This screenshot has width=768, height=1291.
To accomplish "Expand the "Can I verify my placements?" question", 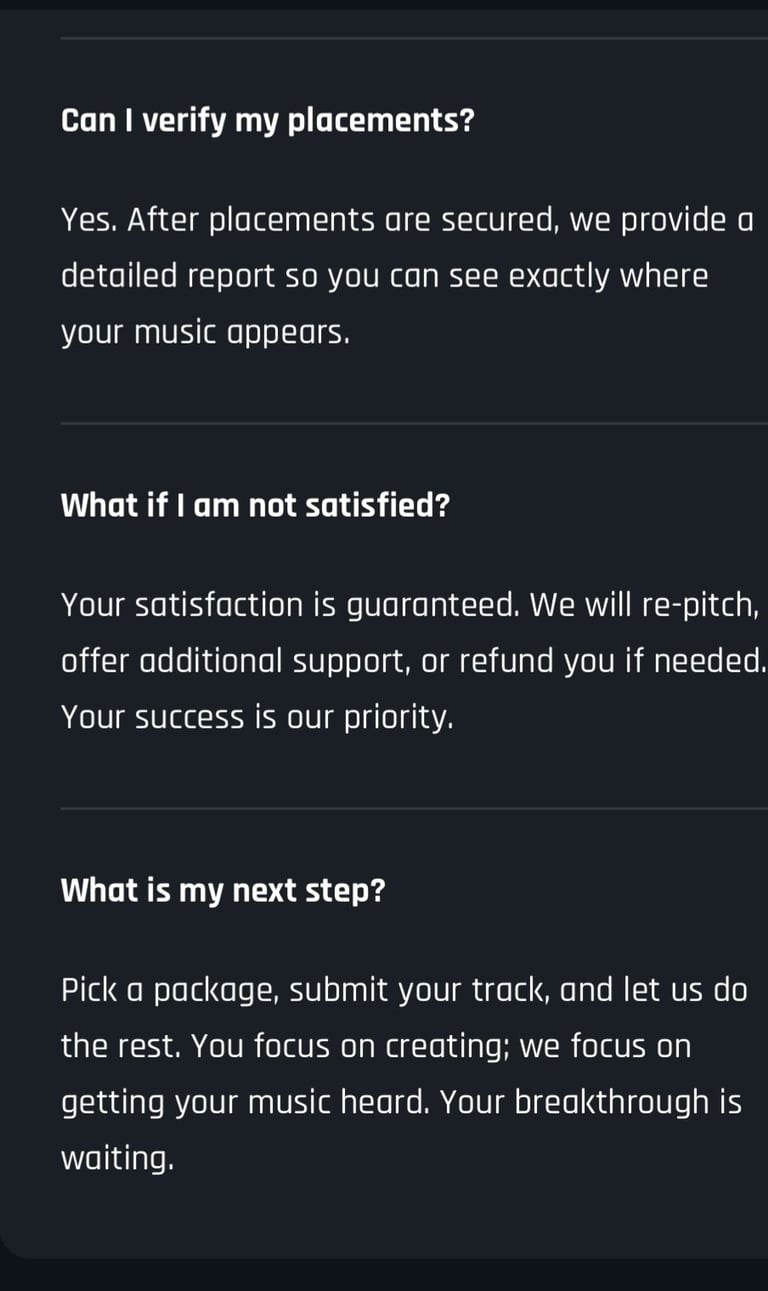I will pos(267,121).
